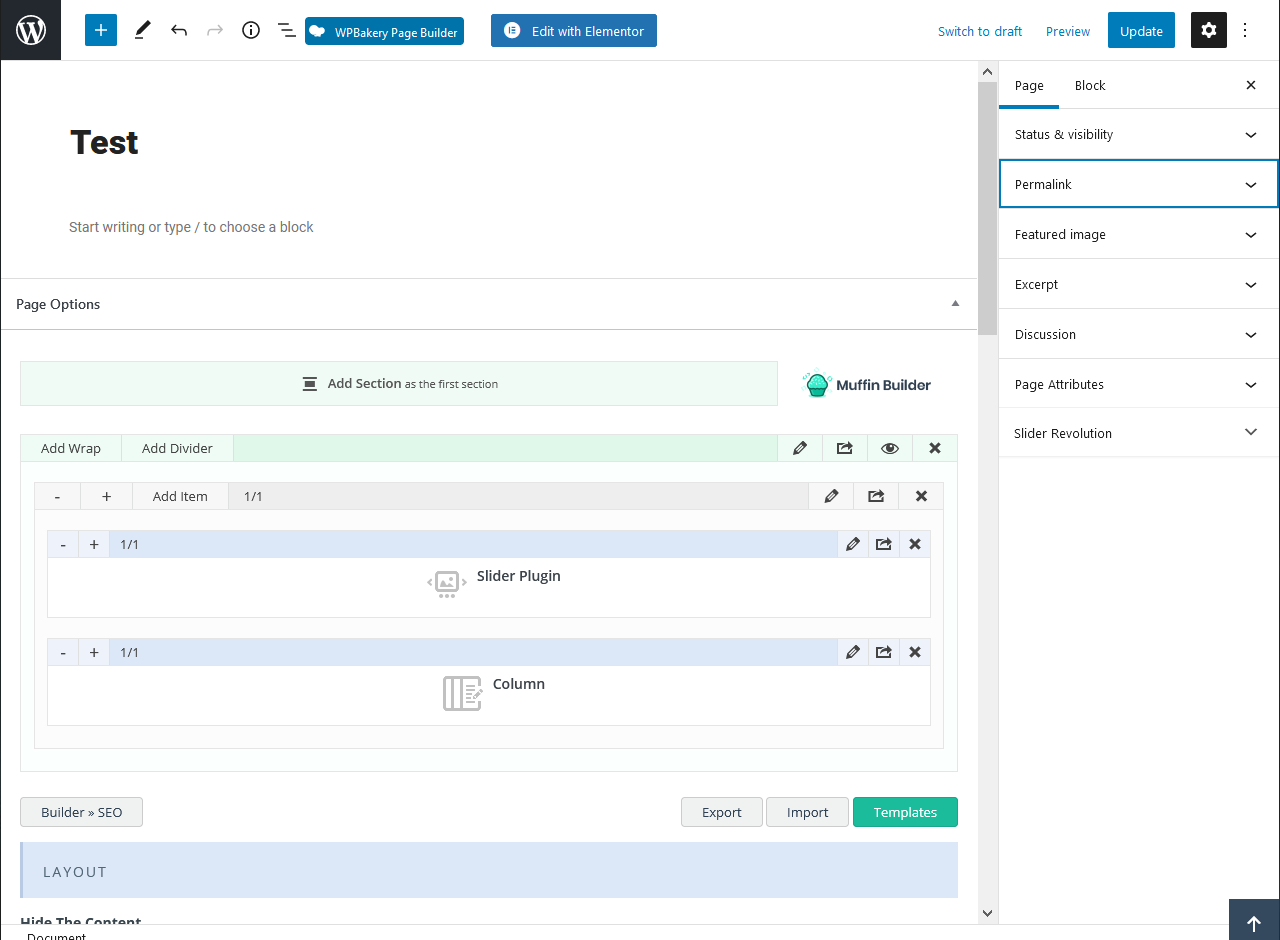This screenshot has width=1280, height=940.
Task: Switch to the Page tab
Action: 1029,85
